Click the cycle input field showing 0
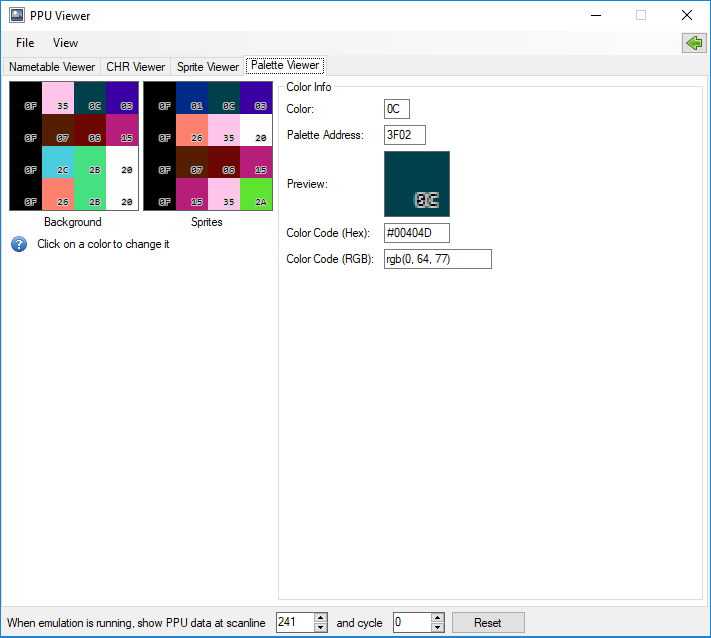Screen dimensions: 711x638 pyautogui.click(x=412, y=622)
